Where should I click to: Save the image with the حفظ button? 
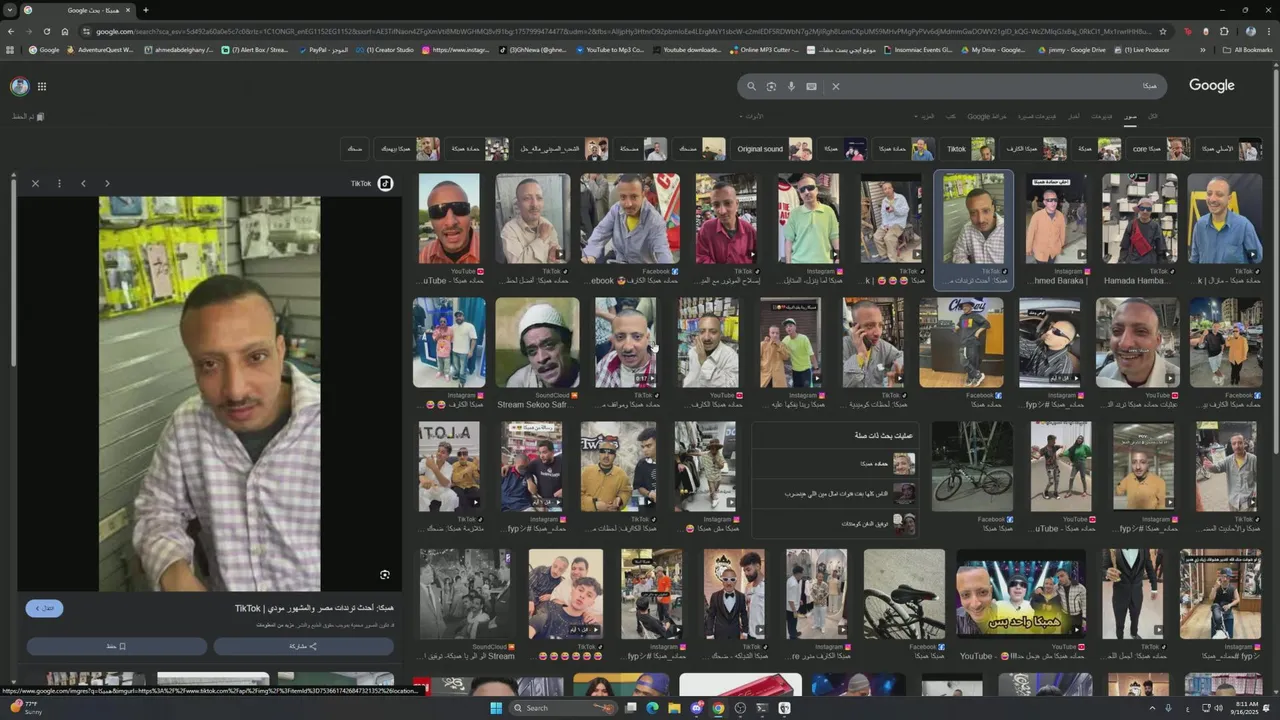click(116, 646)
